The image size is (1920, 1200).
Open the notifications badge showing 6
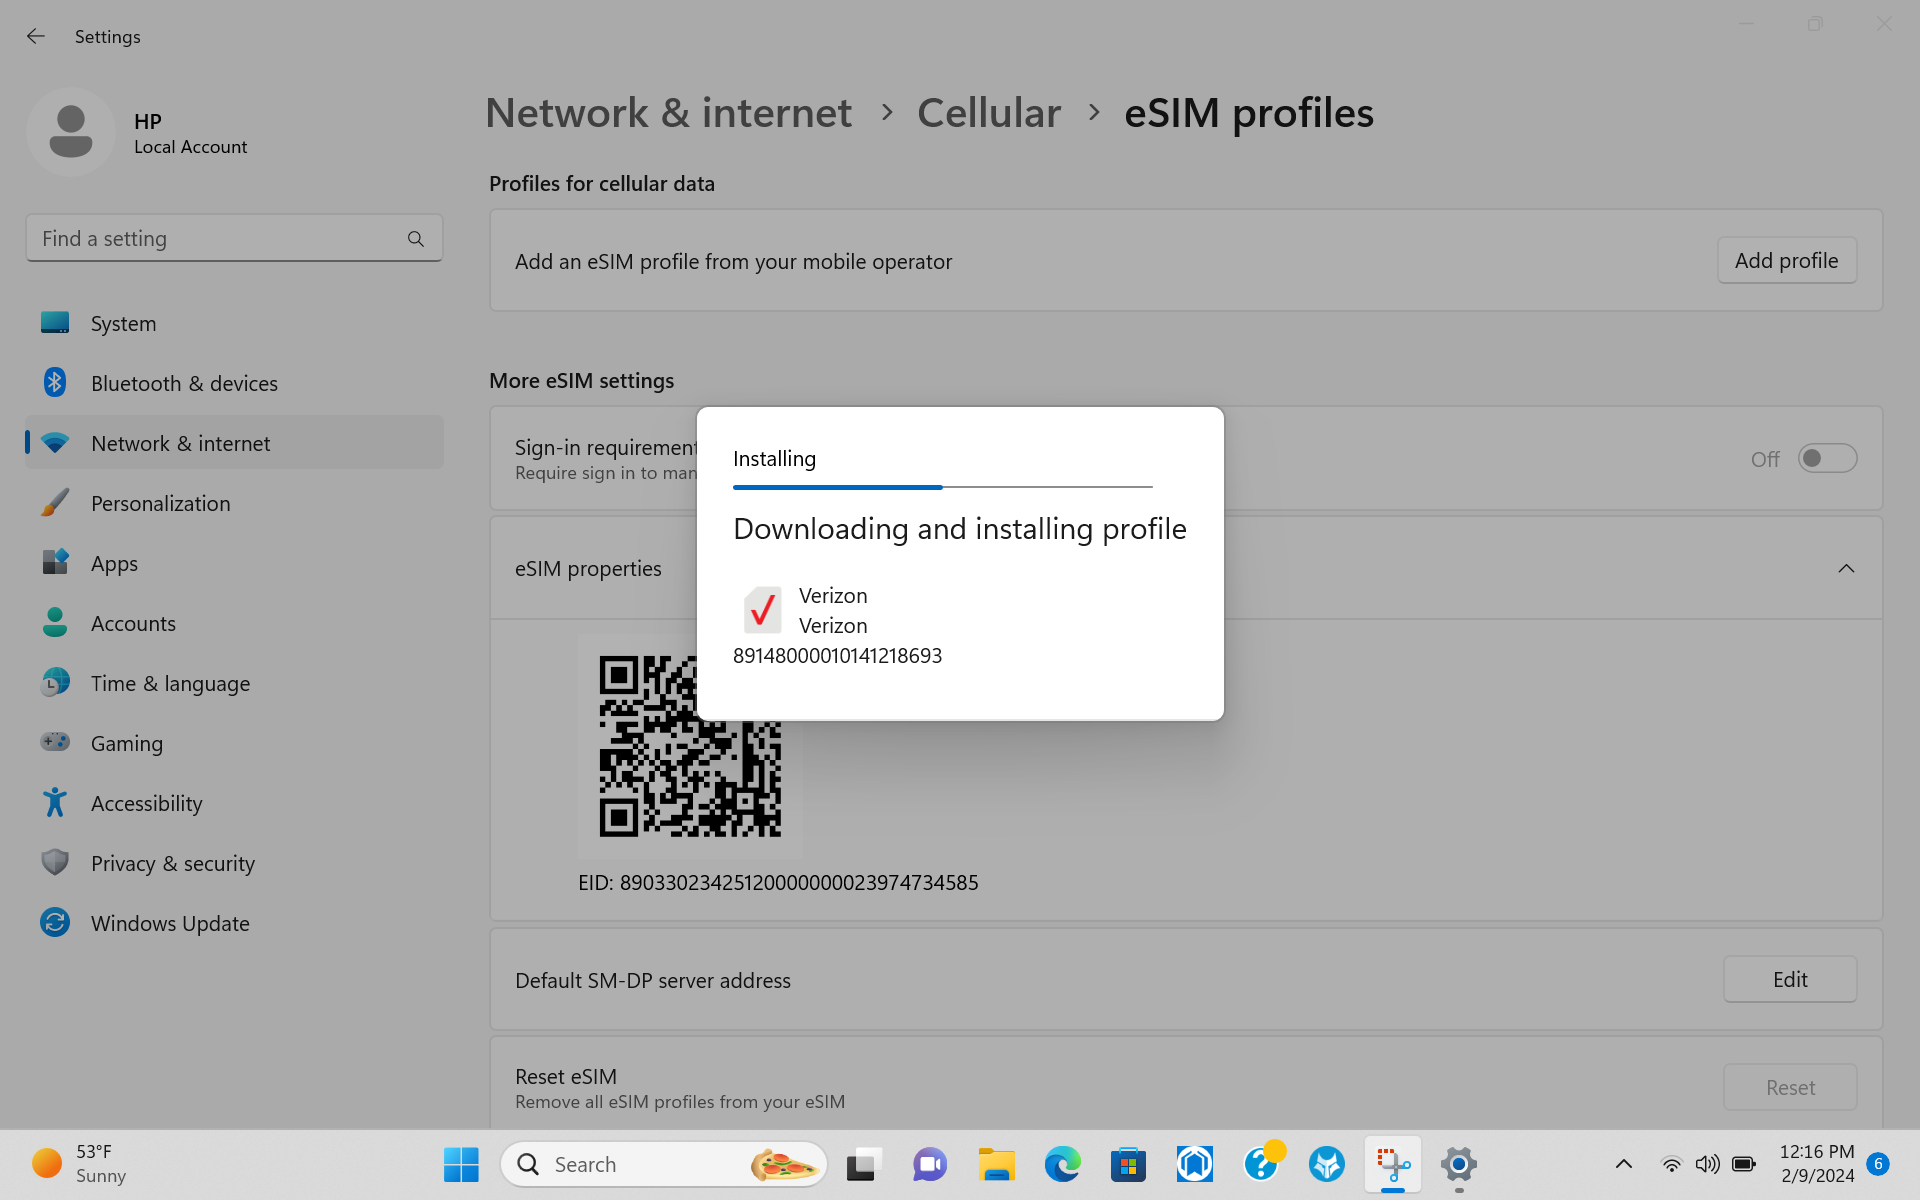(x=1878, y=1164)
